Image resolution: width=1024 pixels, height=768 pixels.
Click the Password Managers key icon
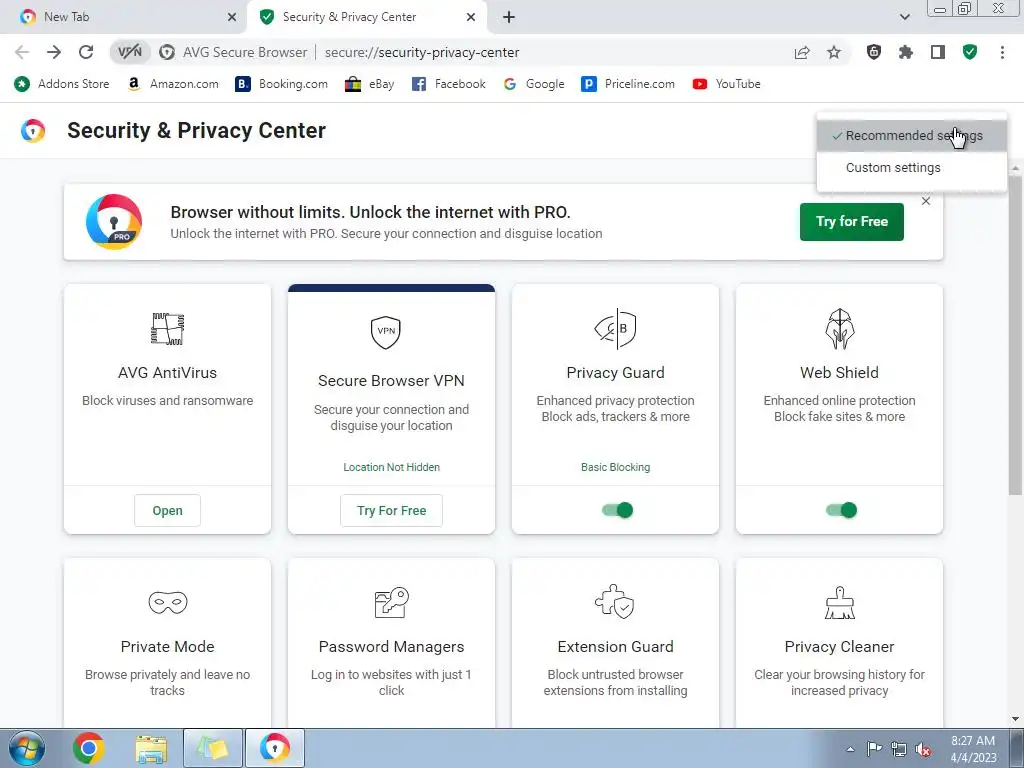391,602
